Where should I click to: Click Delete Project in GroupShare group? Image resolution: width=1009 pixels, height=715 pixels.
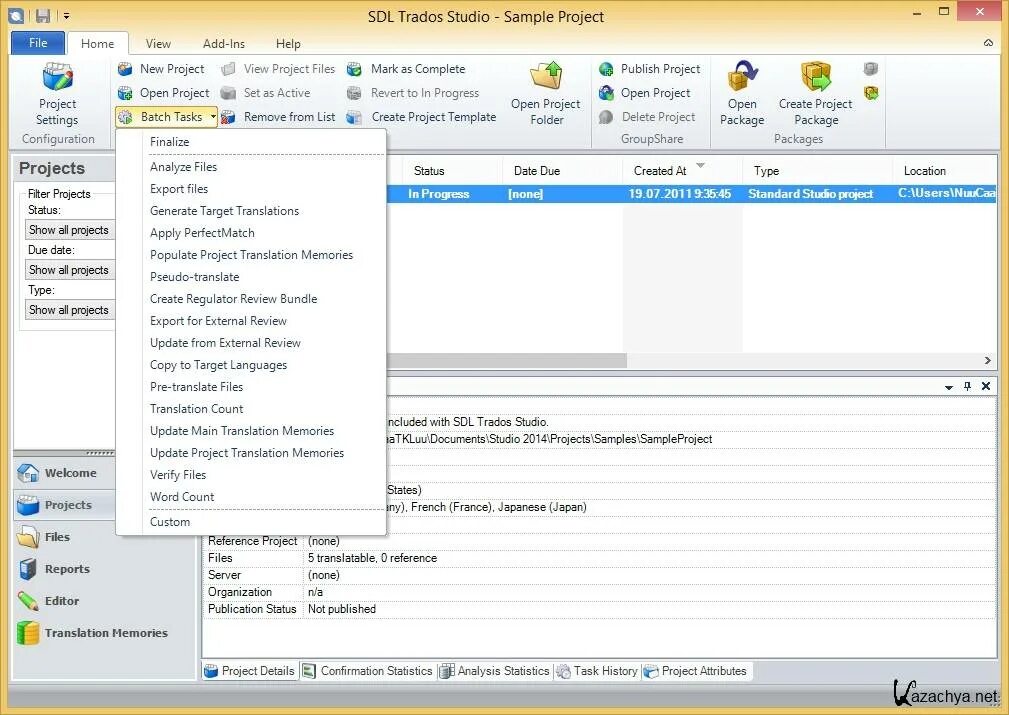[647, 117]
